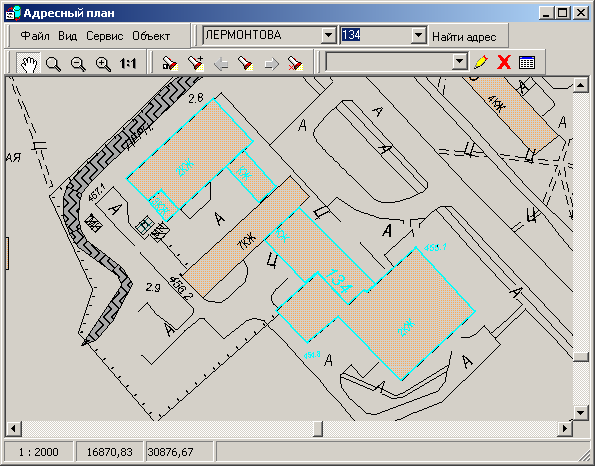Click the yellow pencil edit icon
The height and width of the screenshot is (466, 595).
(481, 62)
